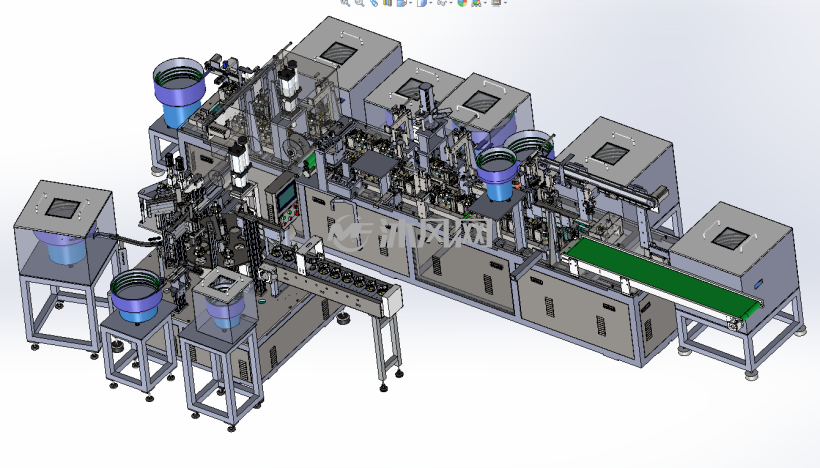The image size is (820, 468).
Task: Select the green conveyor belt in the model
Action: point(662,277)
